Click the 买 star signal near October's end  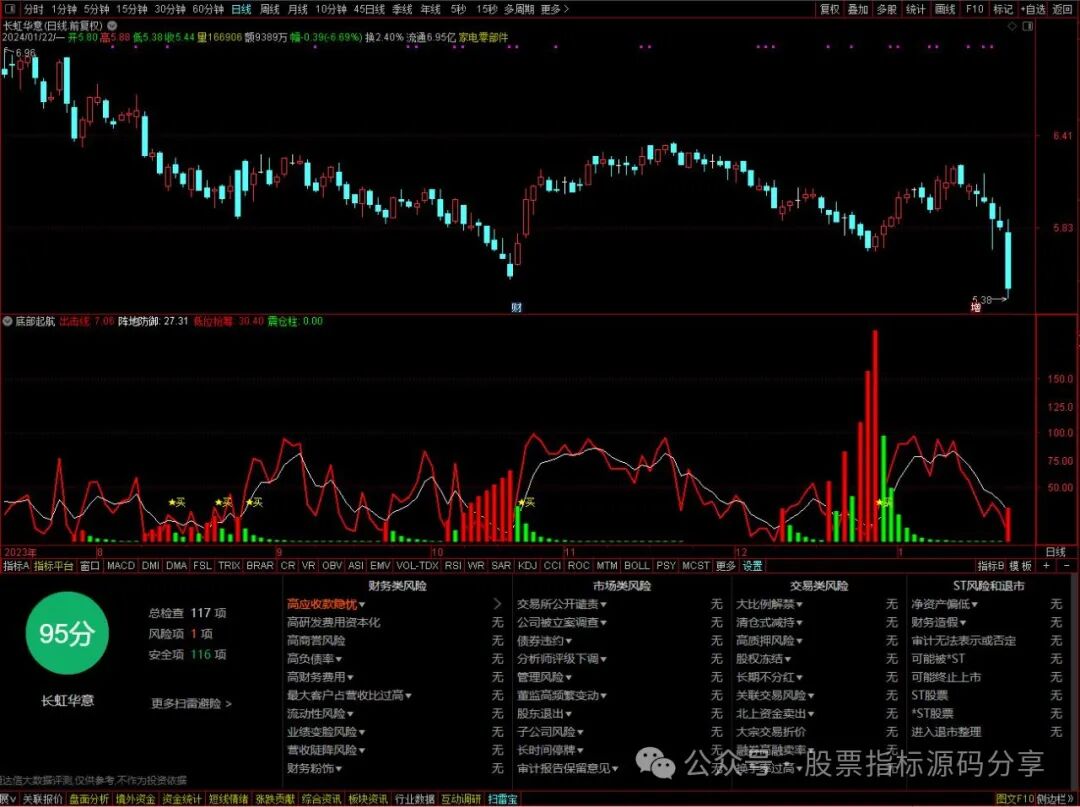[x=526, y=503]
